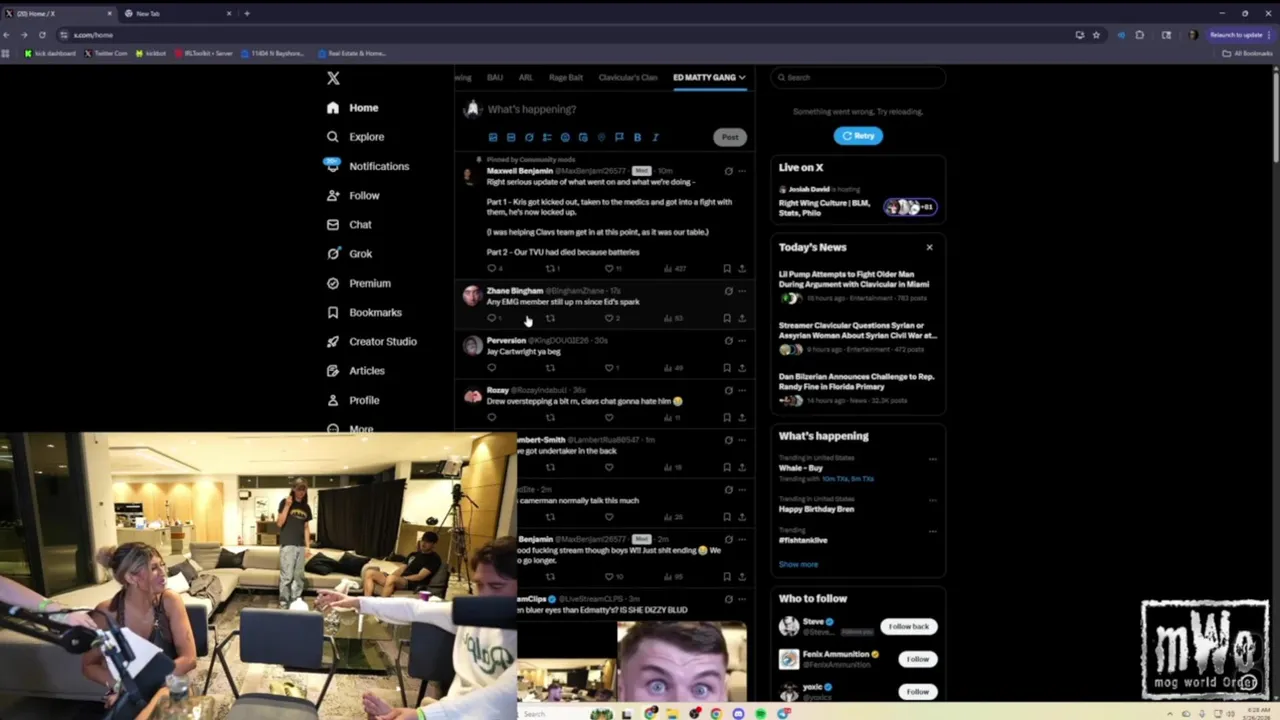Apply italic formatting in composer
1280x720 pixels.
tap(655, 137)
